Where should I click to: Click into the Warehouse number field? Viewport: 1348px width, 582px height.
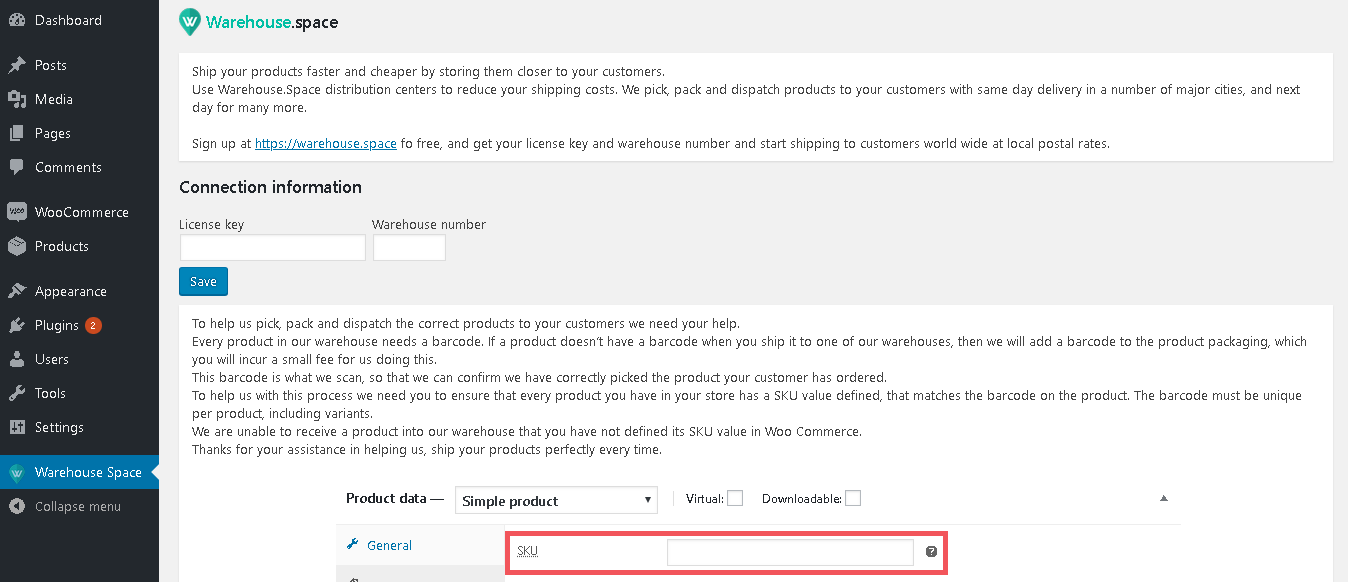(x=409, y=248)
